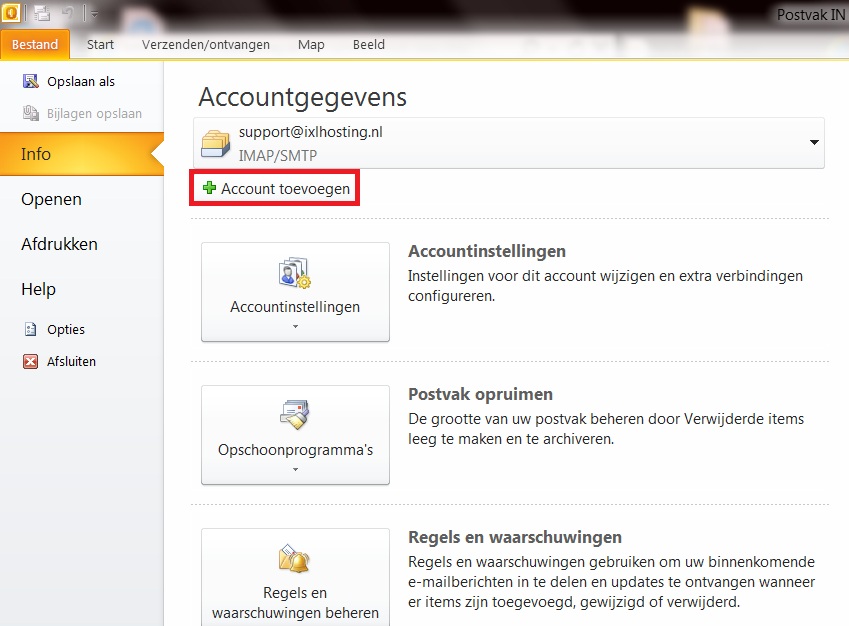Open the Beeld tab
The width and height of the screenshot is (849, 626).
(x=369, y=44)
